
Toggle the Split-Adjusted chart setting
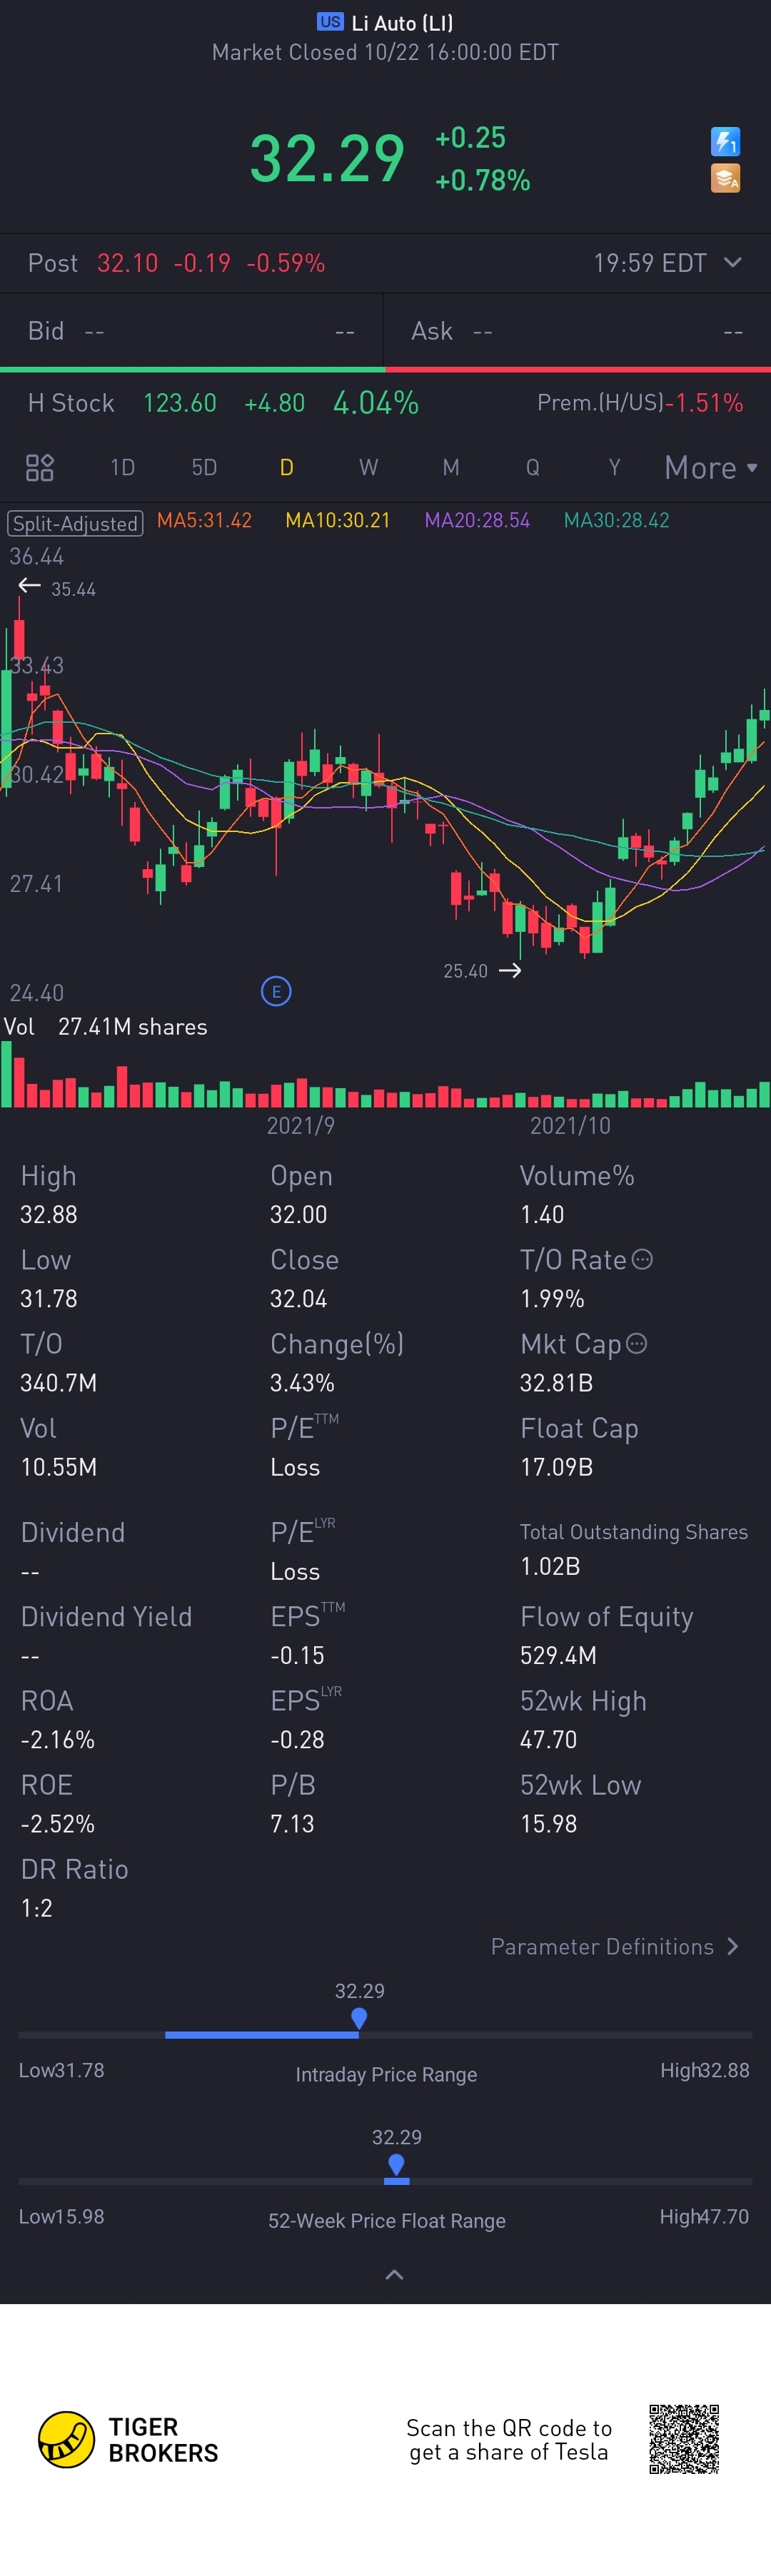point(75,523)
